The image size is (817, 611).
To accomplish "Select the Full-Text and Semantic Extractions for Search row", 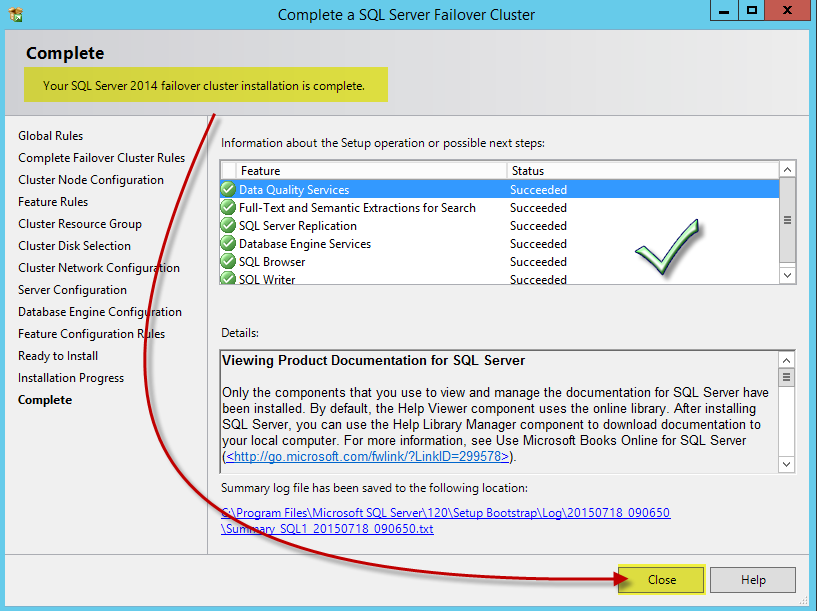I will [x=500, y=208].
